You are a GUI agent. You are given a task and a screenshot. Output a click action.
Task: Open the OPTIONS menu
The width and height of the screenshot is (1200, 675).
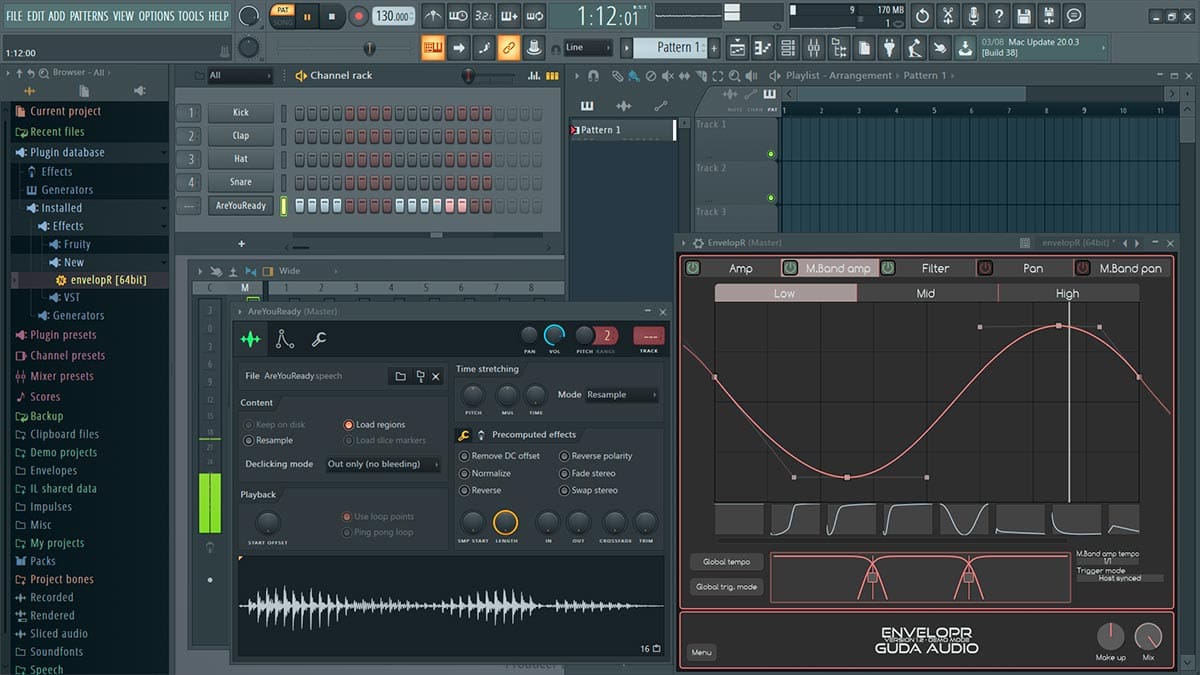156,16
